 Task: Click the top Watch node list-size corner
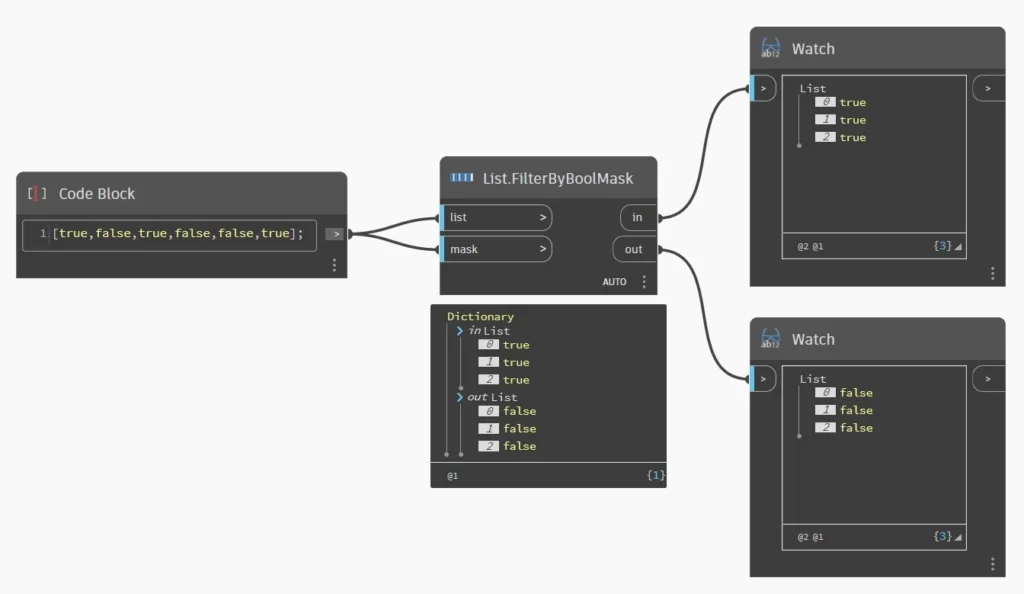click(958, 247)
